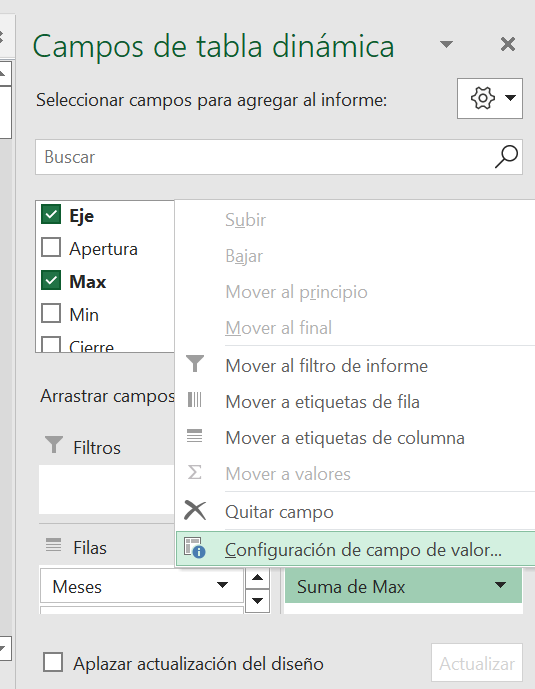Open the task pane options dropdown arrow
The image size is (535, 689).
tap(446, 44)
